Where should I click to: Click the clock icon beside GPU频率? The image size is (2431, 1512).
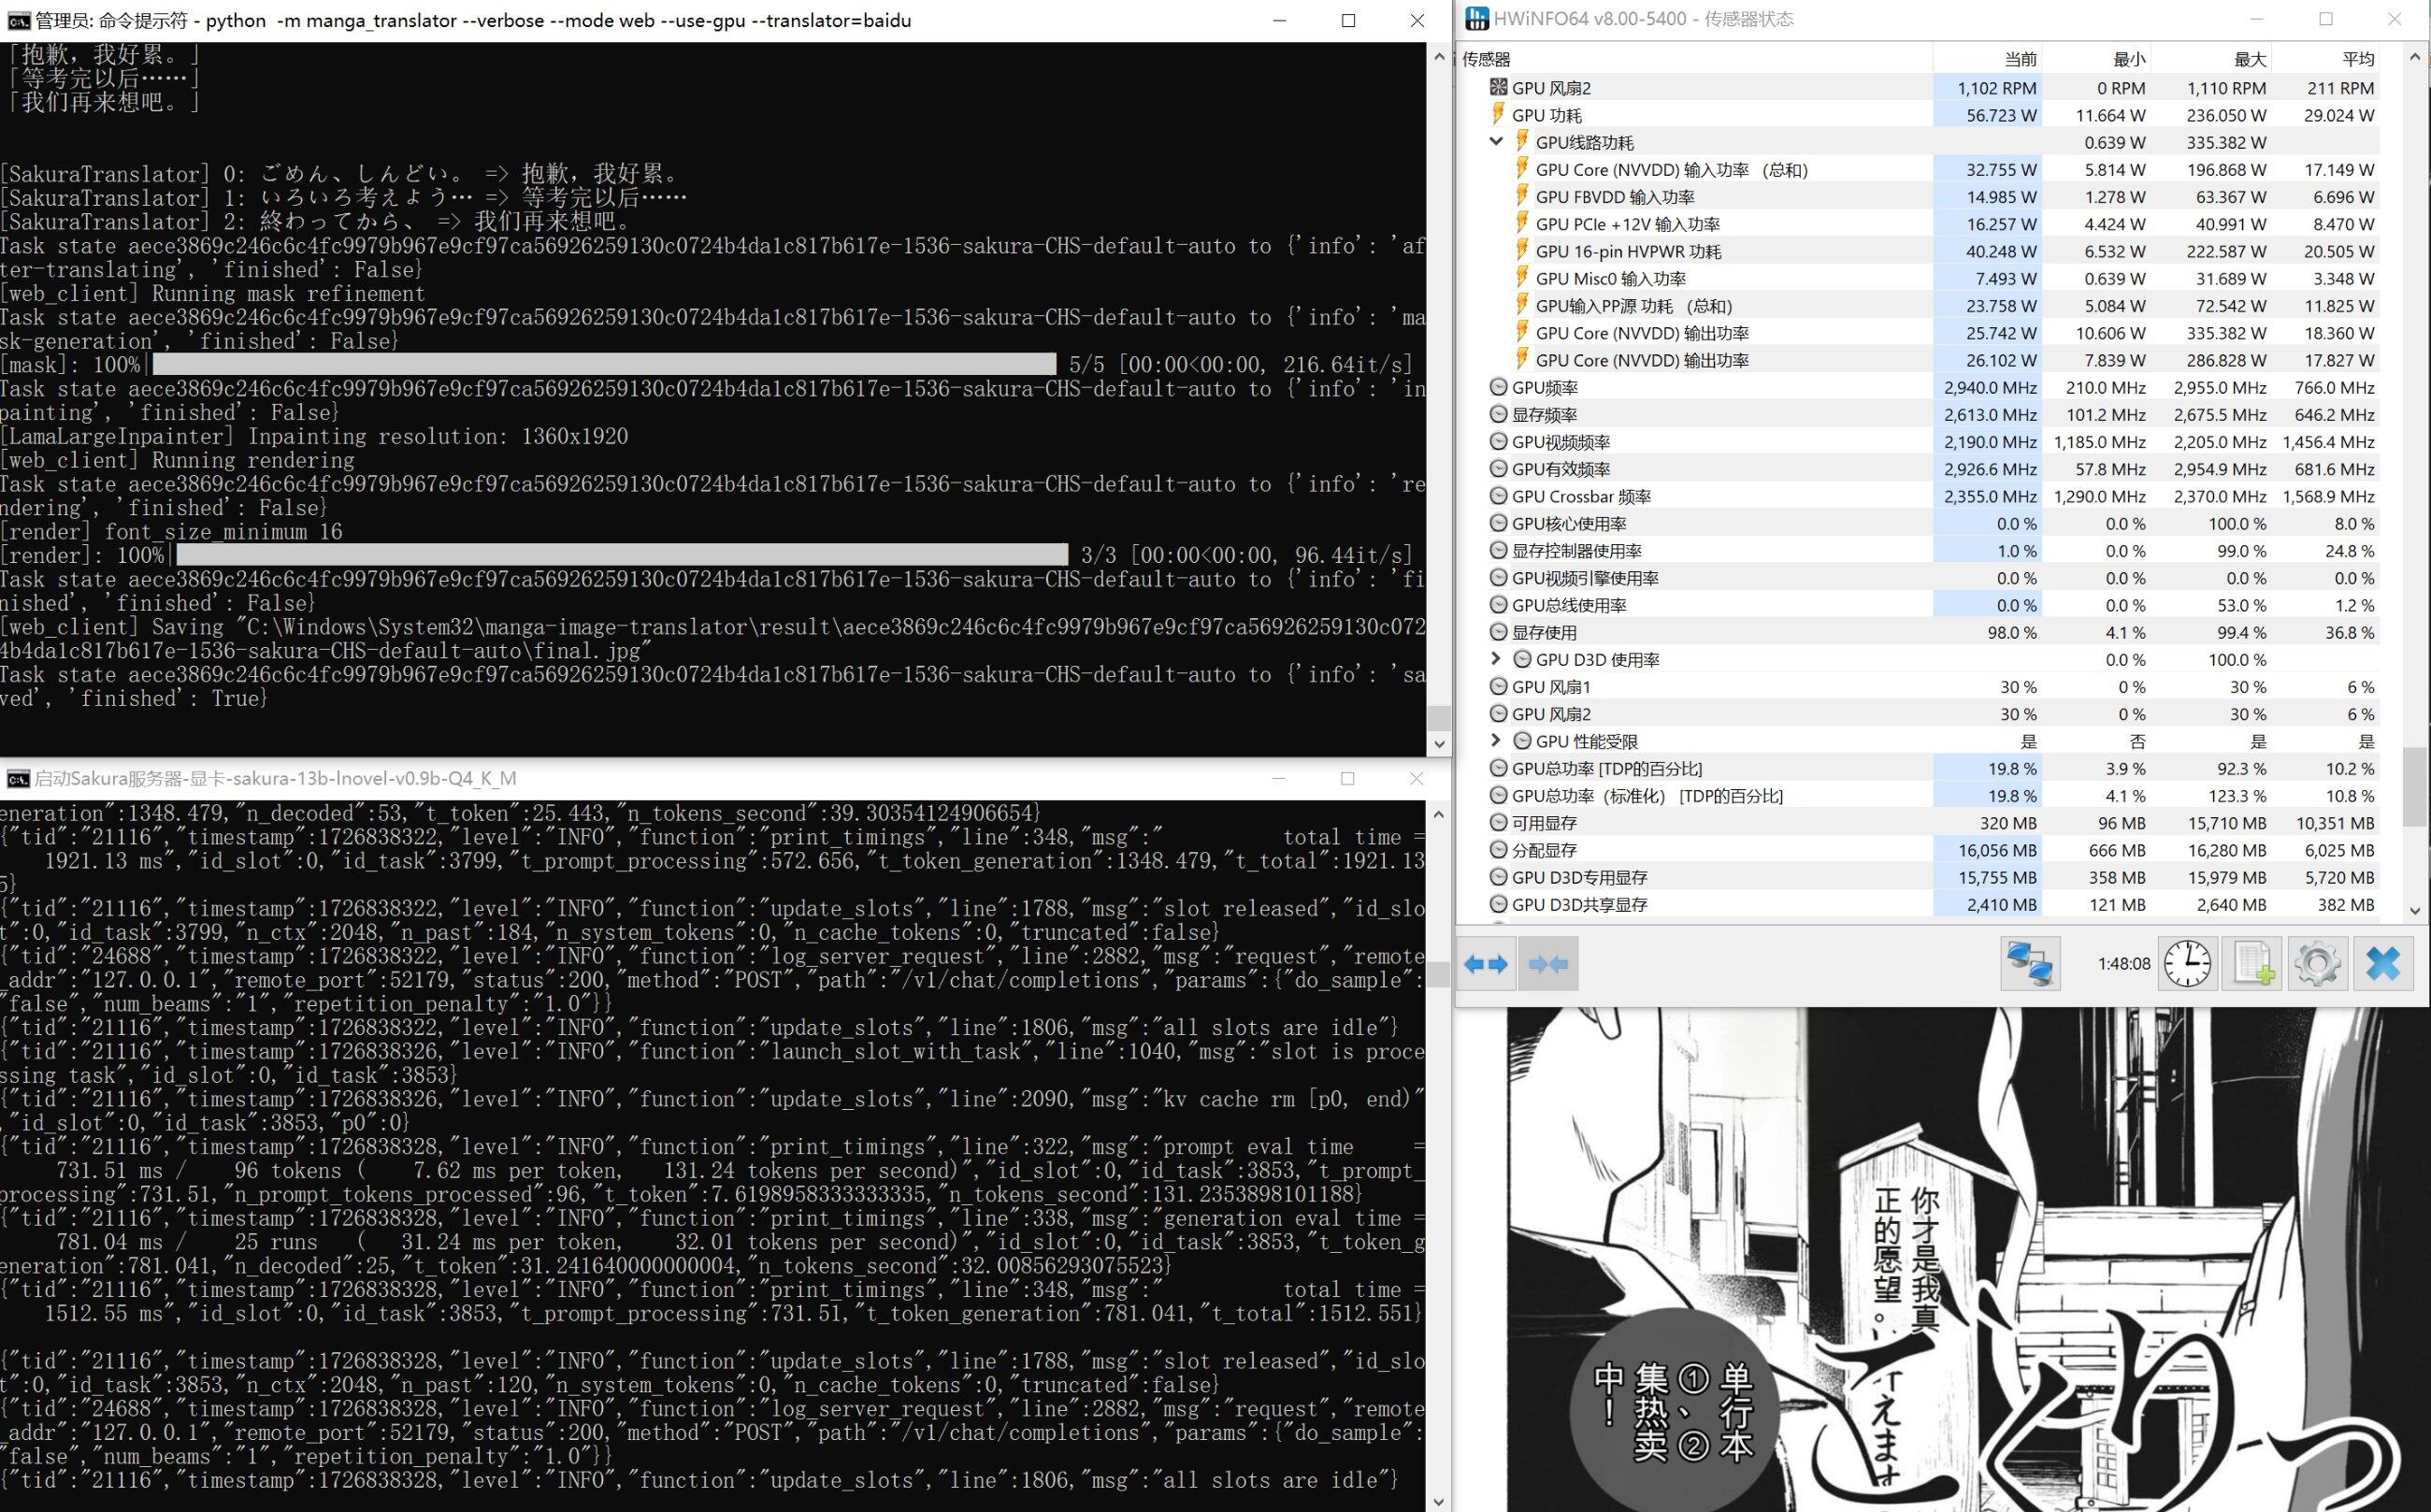click(1498, 387)
